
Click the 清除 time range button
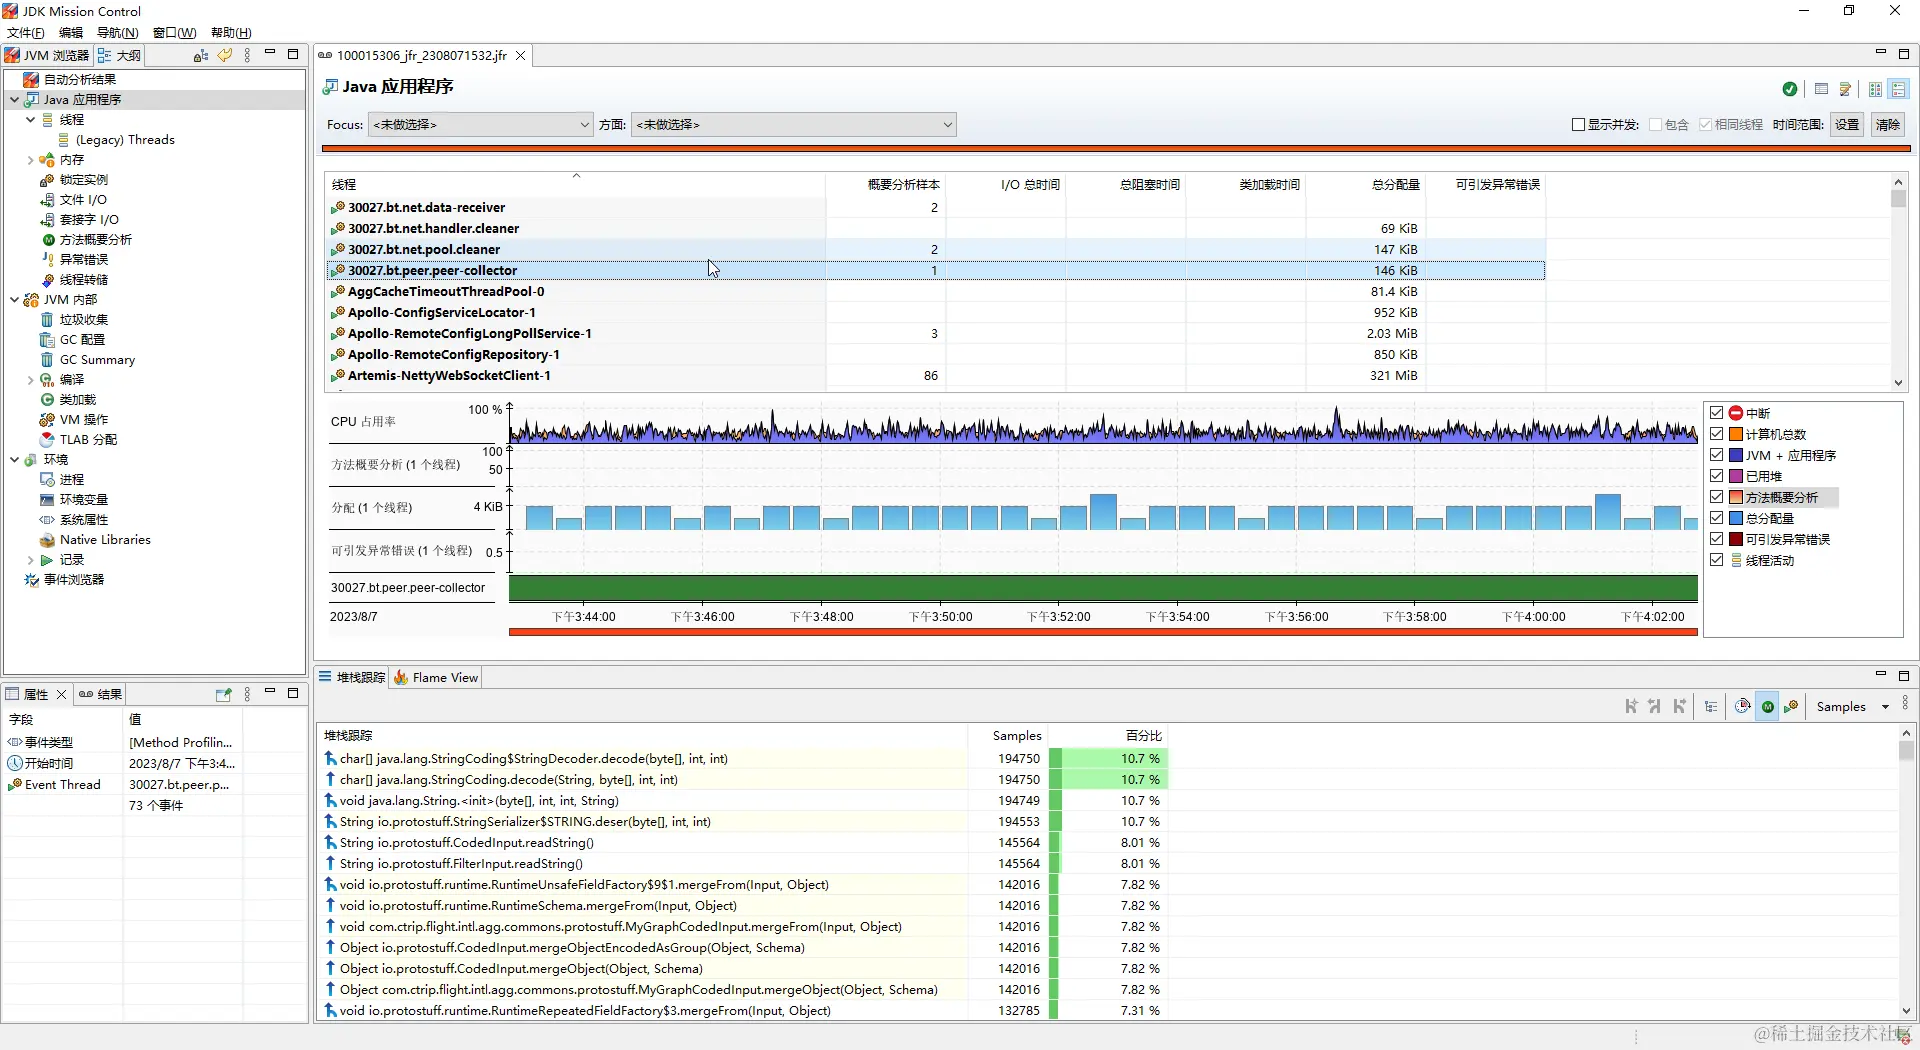click(1888, 125)
